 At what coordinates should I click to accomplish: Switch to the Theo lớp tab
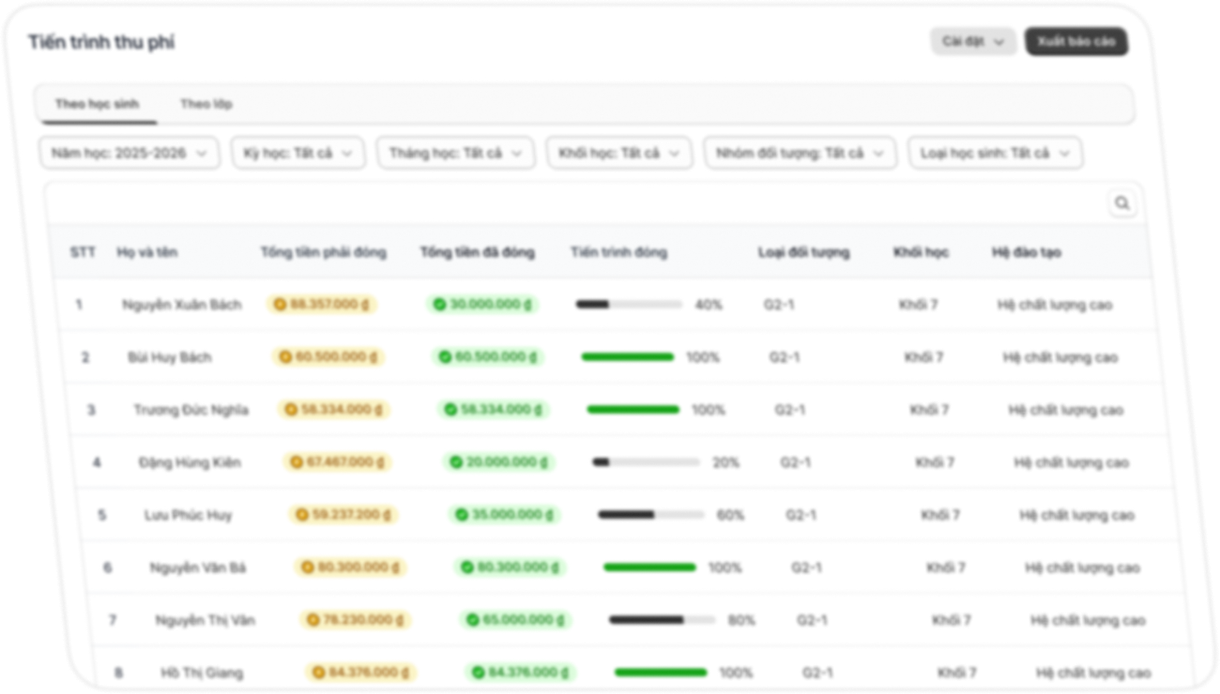(206, 104)
